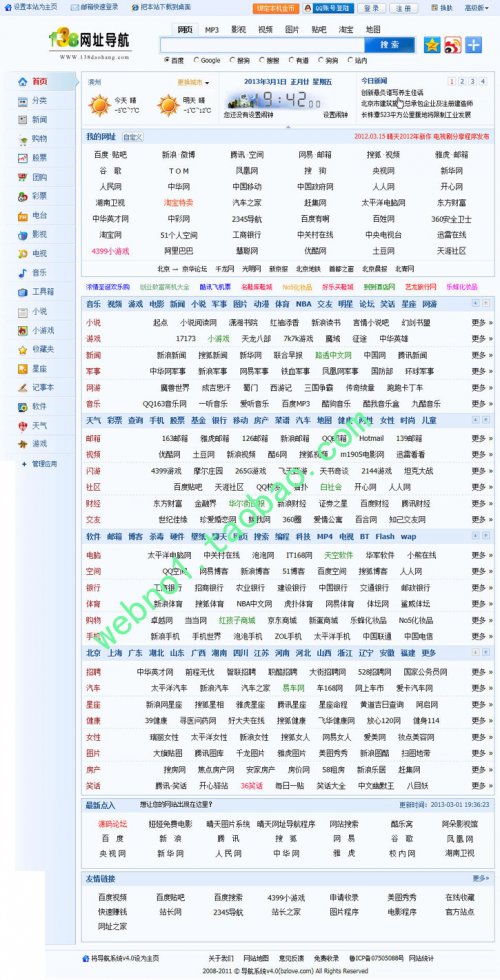The width and height of the screenshot is (500, 980).
Task: Open the 更换城市 city dropdown
Action: 193,82
